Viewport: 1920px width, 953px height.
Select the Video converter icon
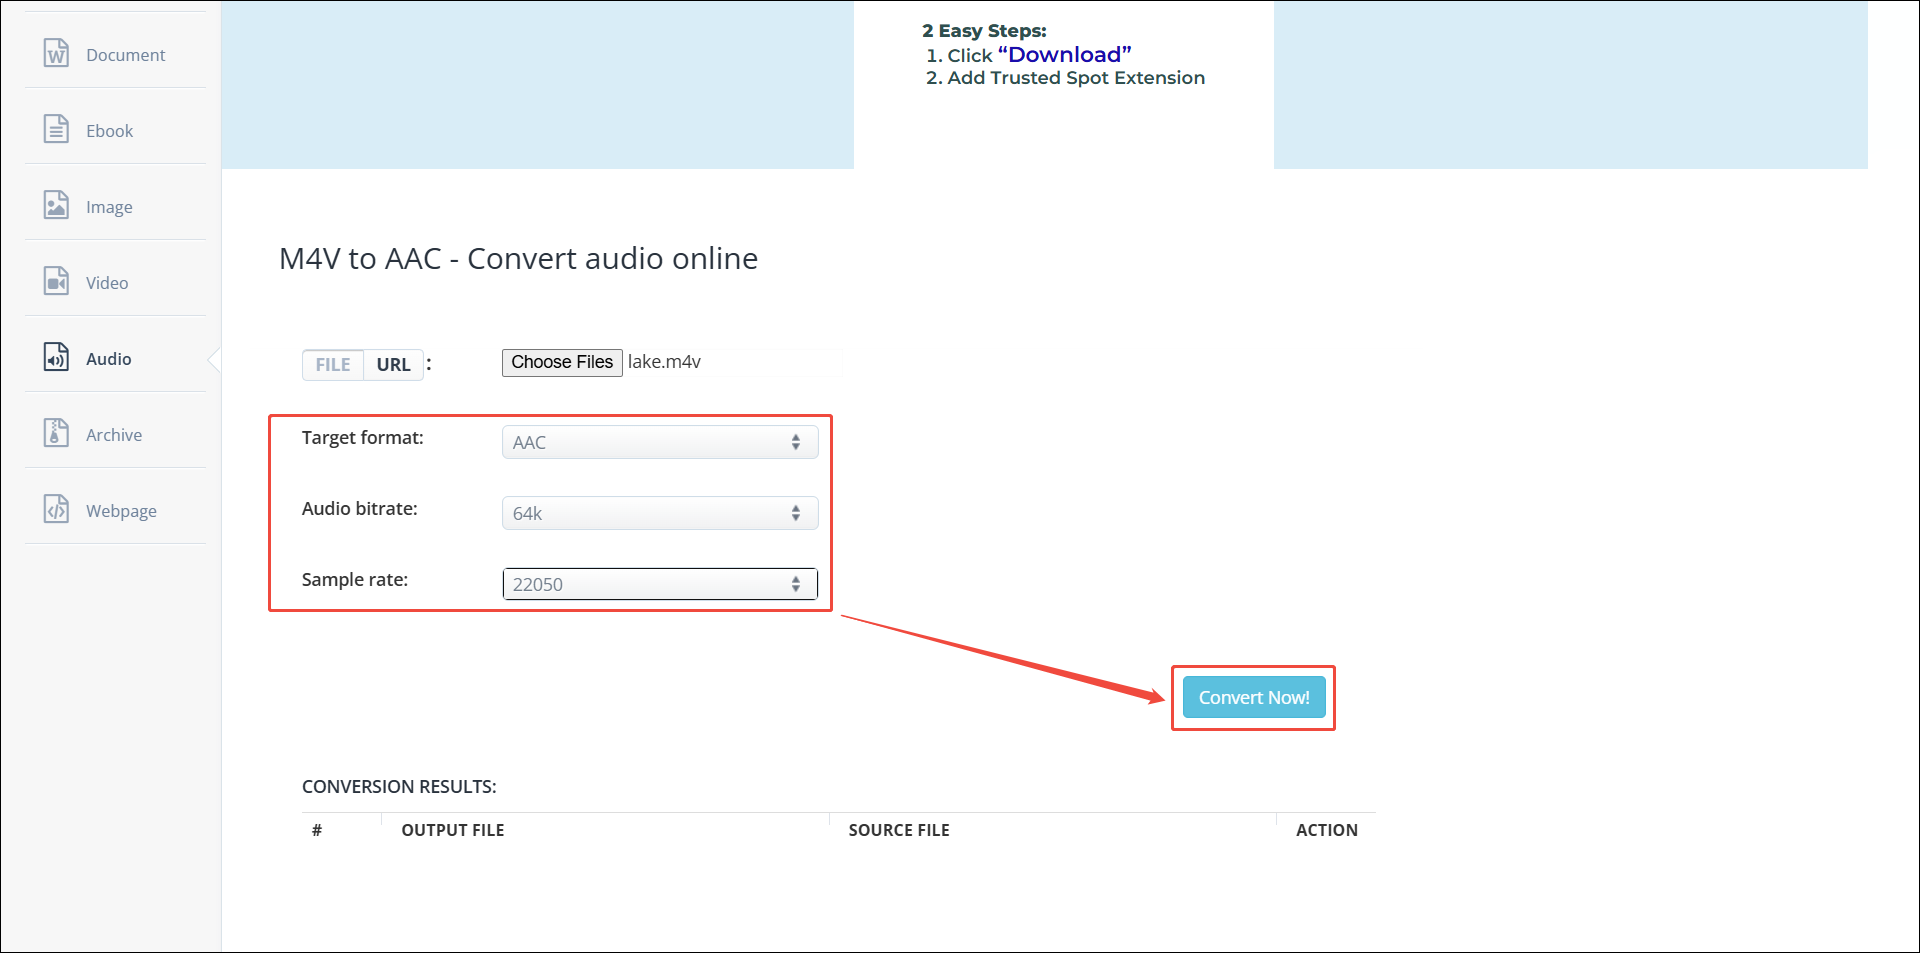(56, 281)
